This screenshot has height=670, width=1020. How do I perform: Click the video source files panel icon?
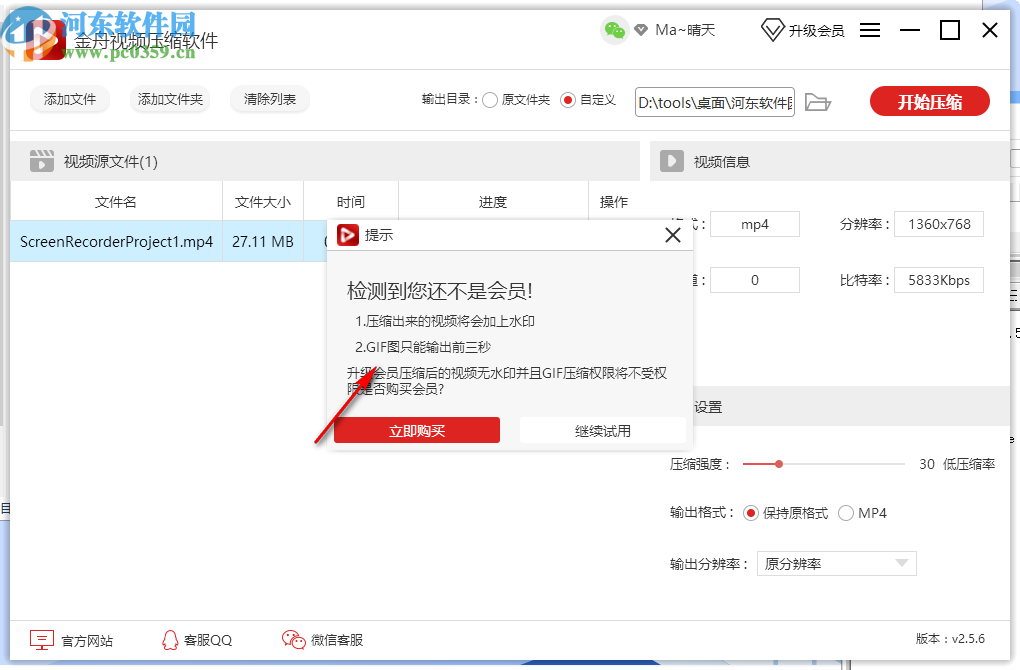pyautogui.click(x=41, y=160)
